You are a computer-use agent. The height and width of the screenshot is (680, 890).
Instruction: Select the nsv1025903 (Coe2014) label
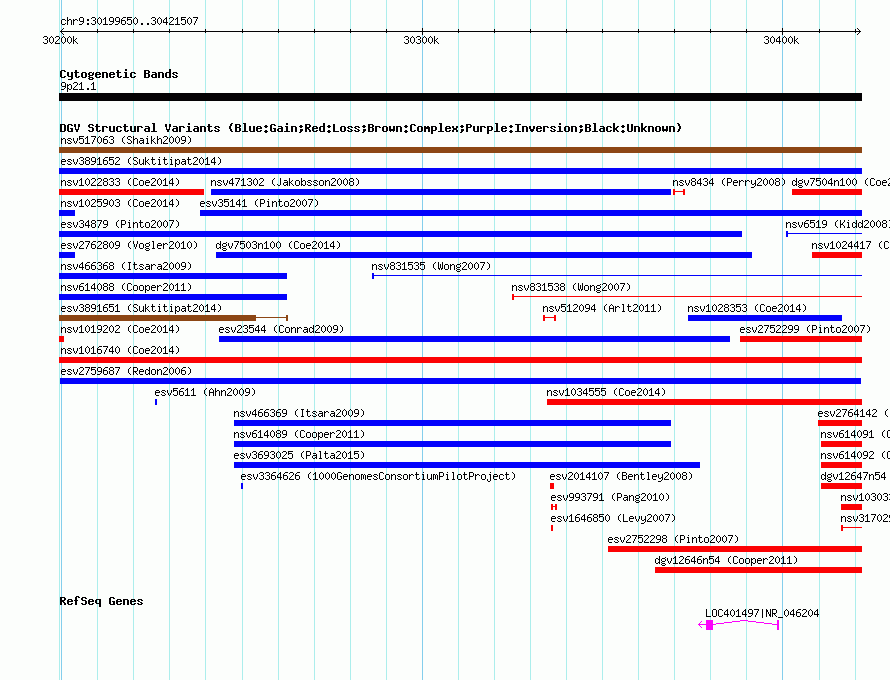(120, 203)
